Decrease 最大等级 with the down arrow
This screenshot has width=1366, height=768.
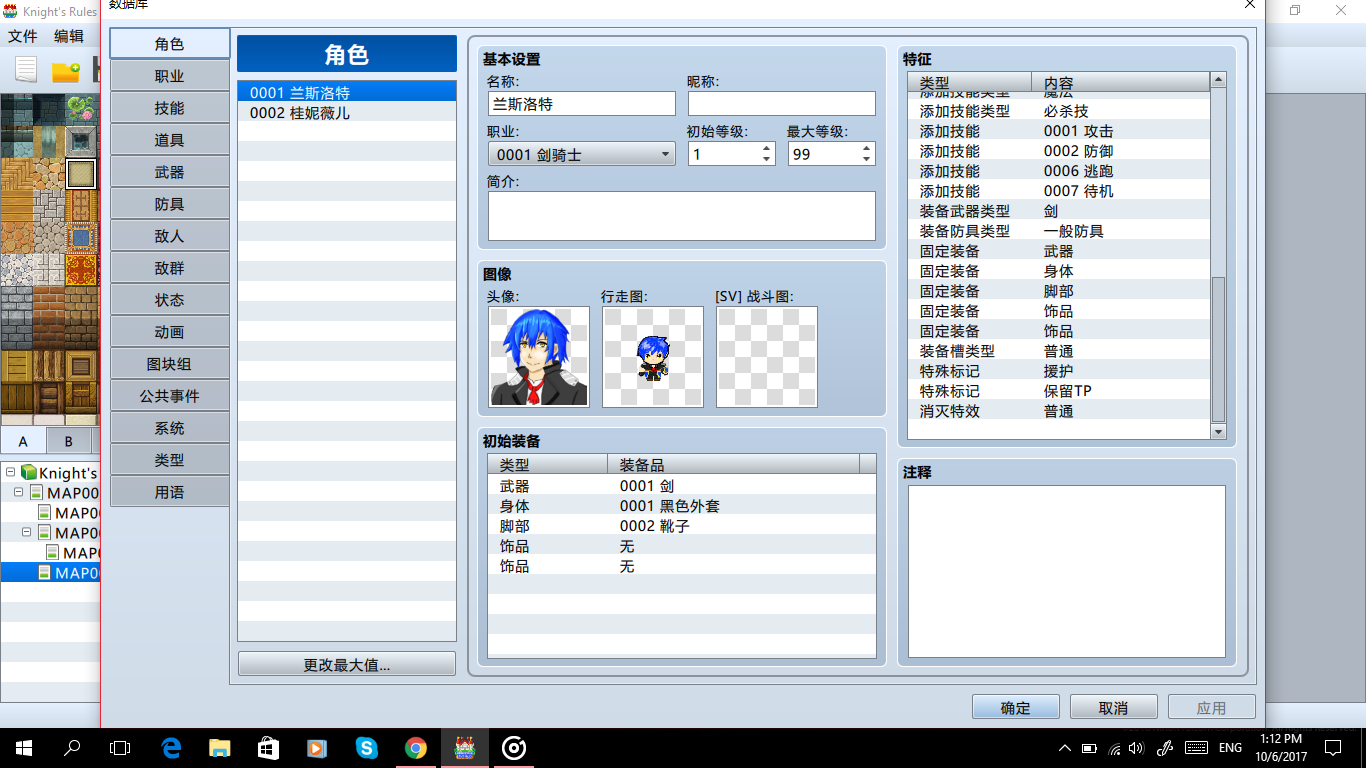click(x=866, y=160)
